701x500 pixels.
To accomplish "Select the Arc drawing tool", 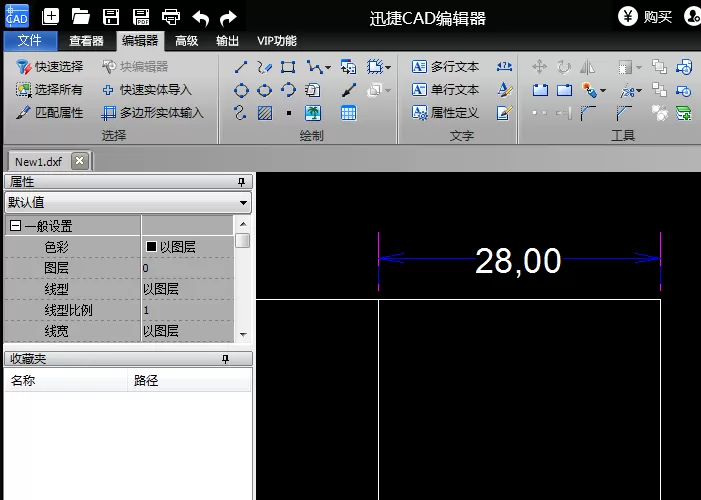I will pos(288,90).
